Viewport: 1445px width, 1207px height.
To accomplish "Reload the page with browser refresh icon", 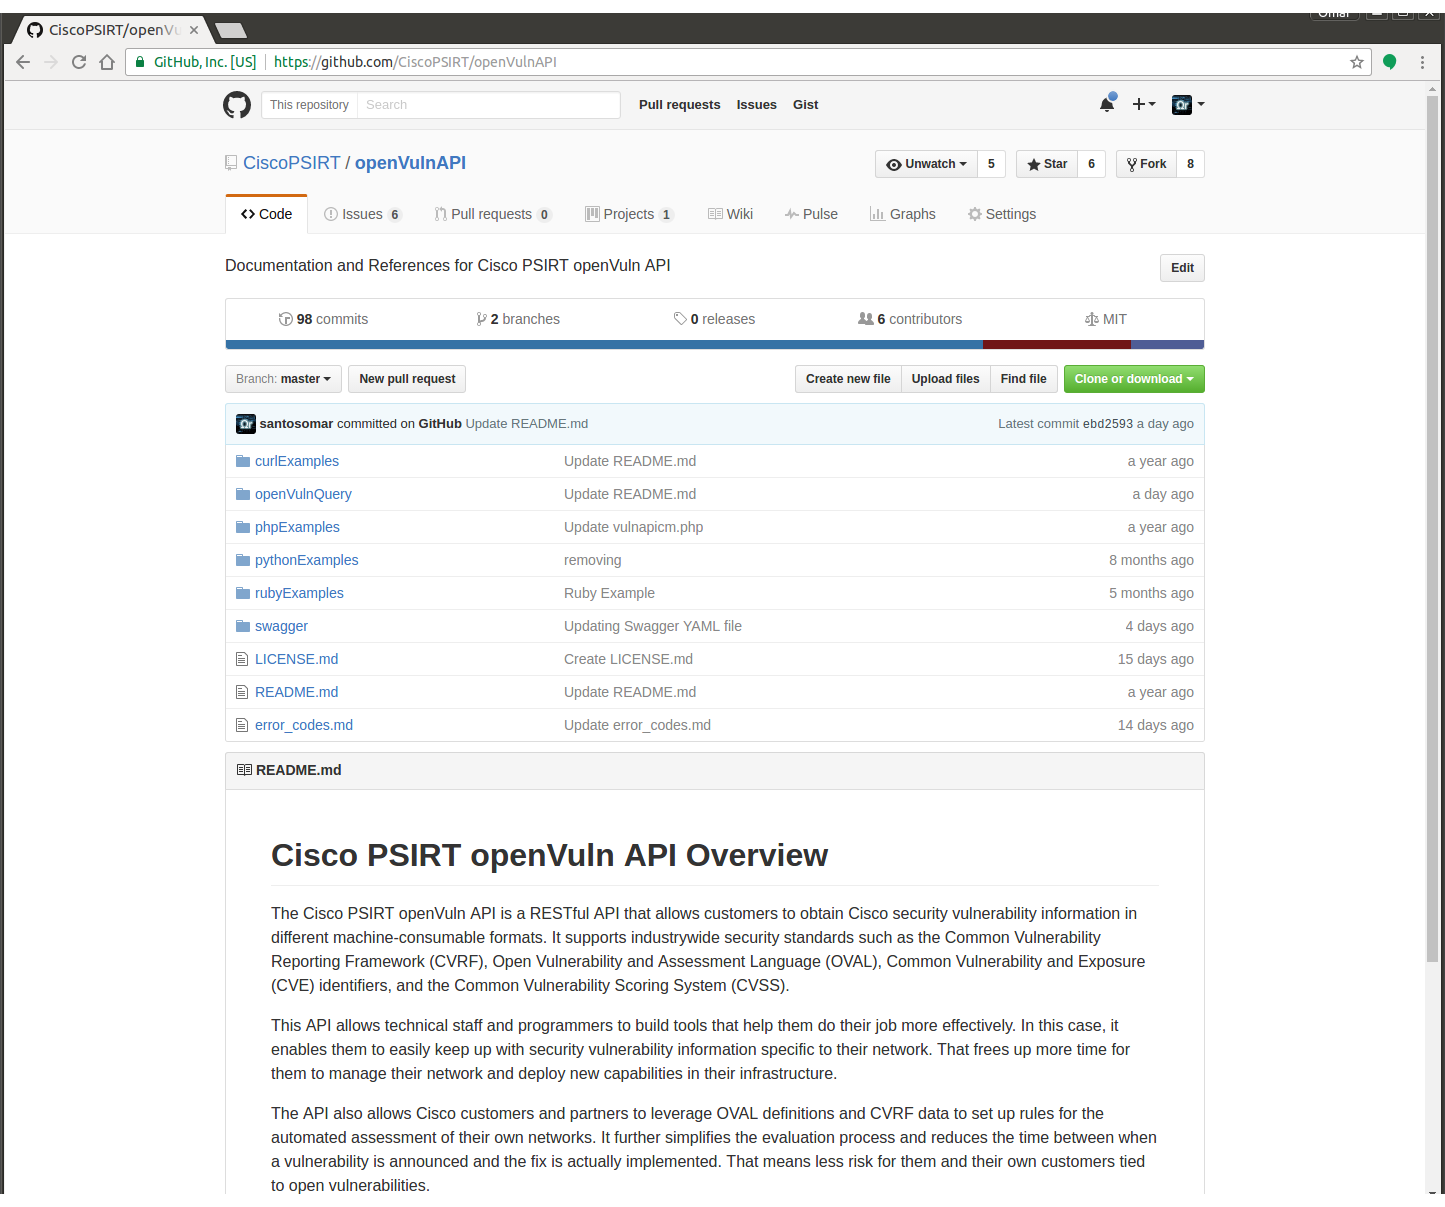I will [79, 62].
